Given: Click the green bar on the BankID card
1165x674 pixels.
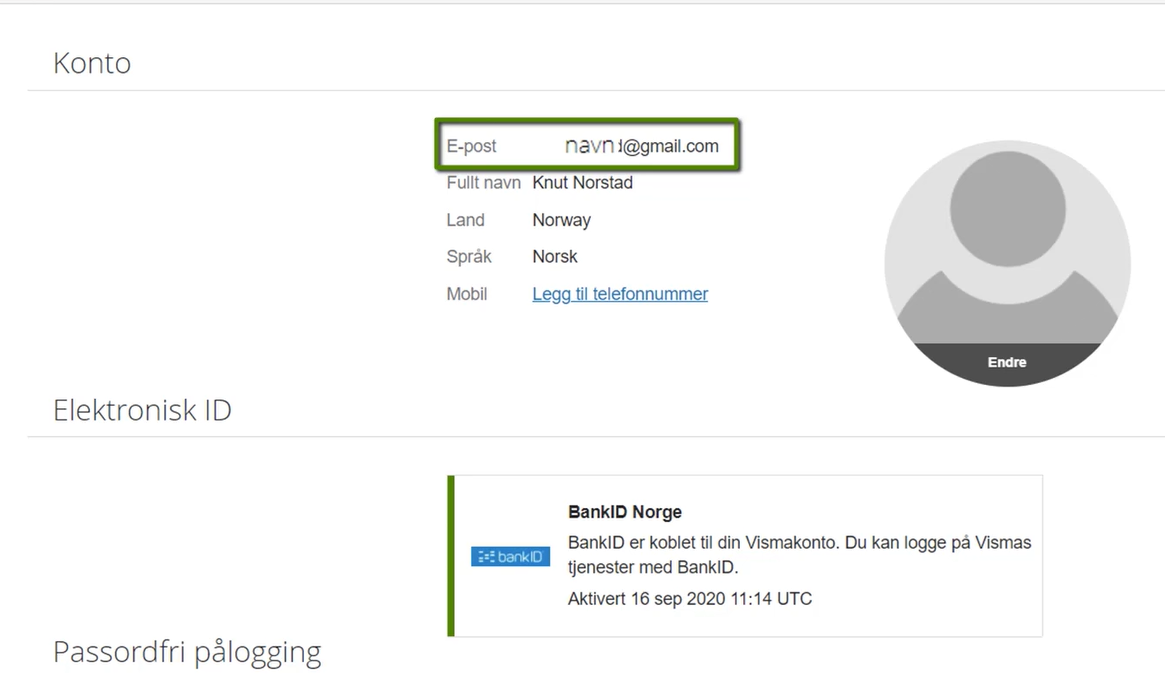Looking at the screenshot, I should pyautogui.click(x=450, y=556).
